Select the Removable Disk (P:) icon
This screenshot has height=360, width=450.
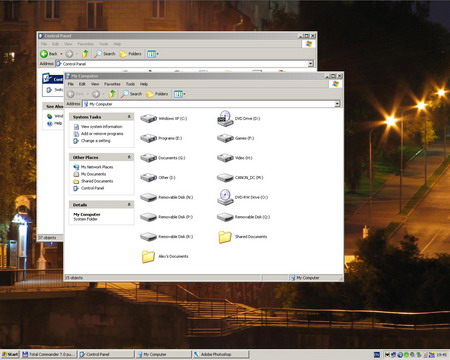point(148,217)
